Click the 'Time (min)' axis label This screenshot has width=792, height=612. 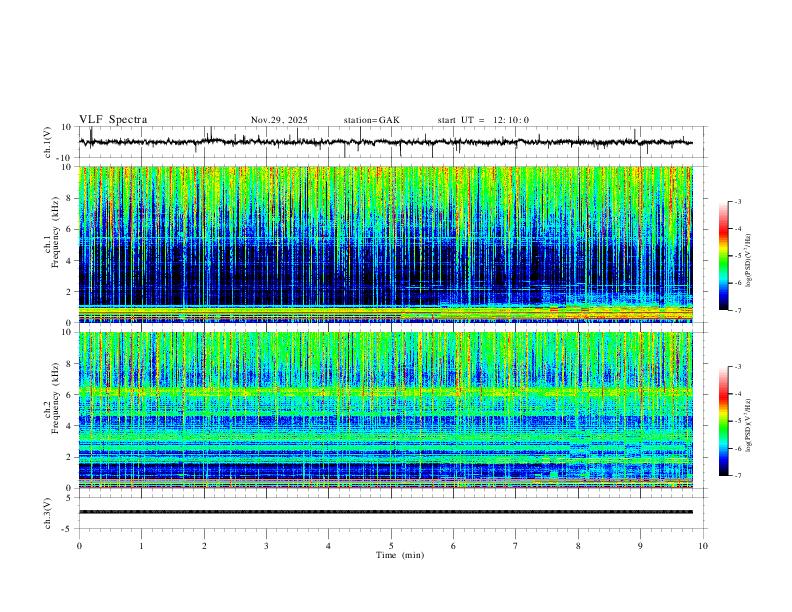click(400, 555)
